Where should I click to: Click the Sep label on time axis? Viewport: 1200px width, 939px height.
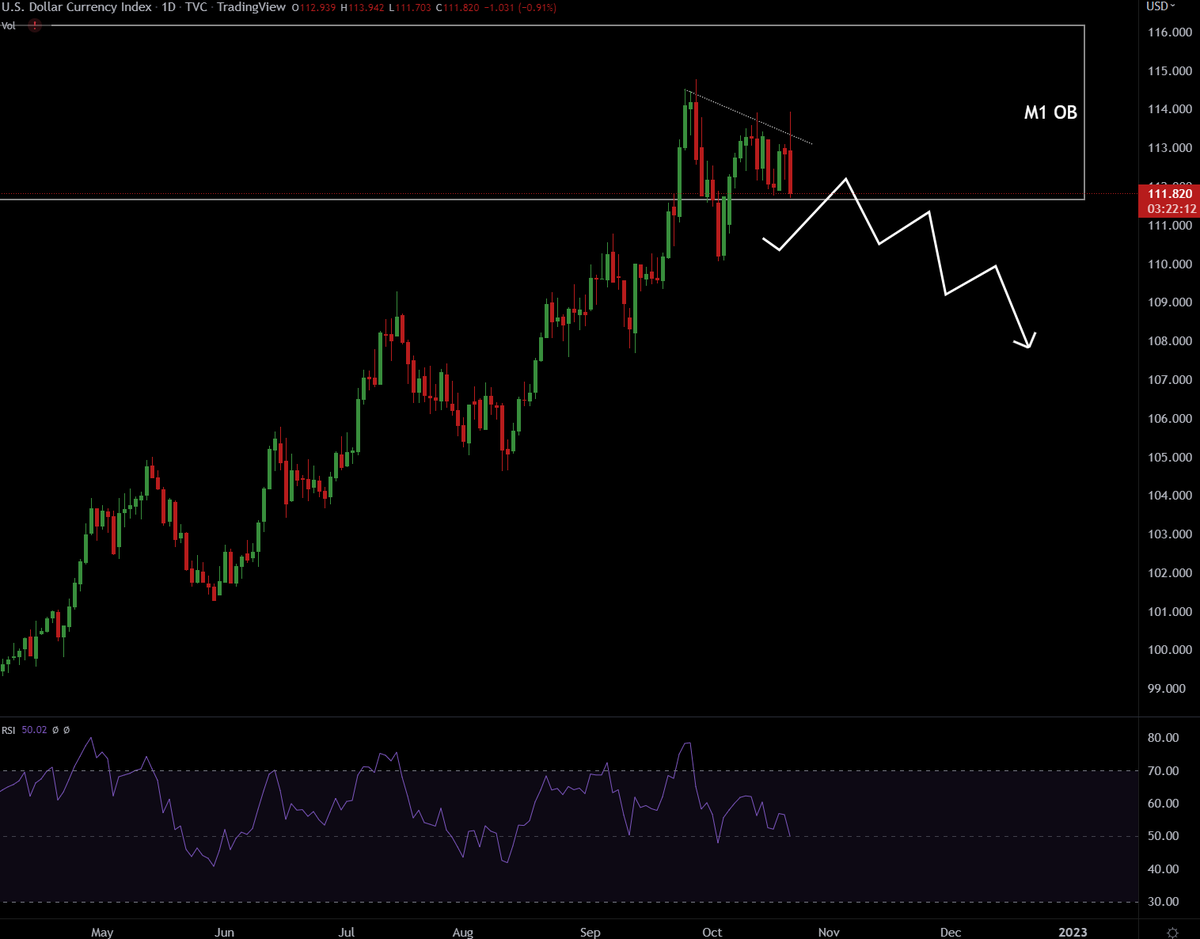click(x=591, y=932)
